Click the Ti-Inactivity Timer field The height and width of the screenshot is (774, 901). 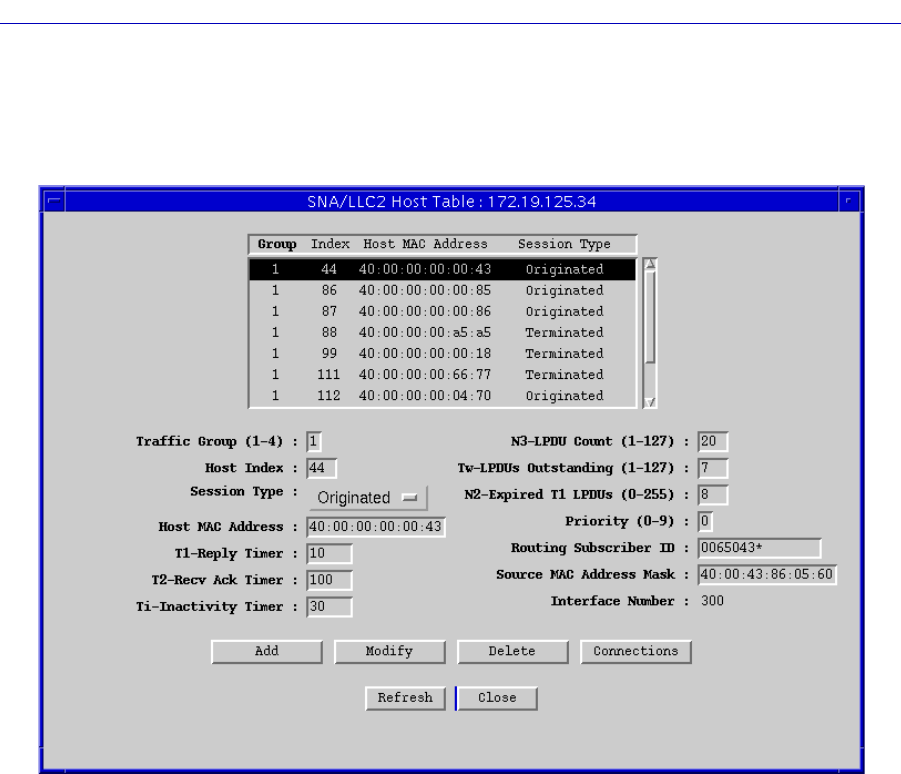[329, 607]
